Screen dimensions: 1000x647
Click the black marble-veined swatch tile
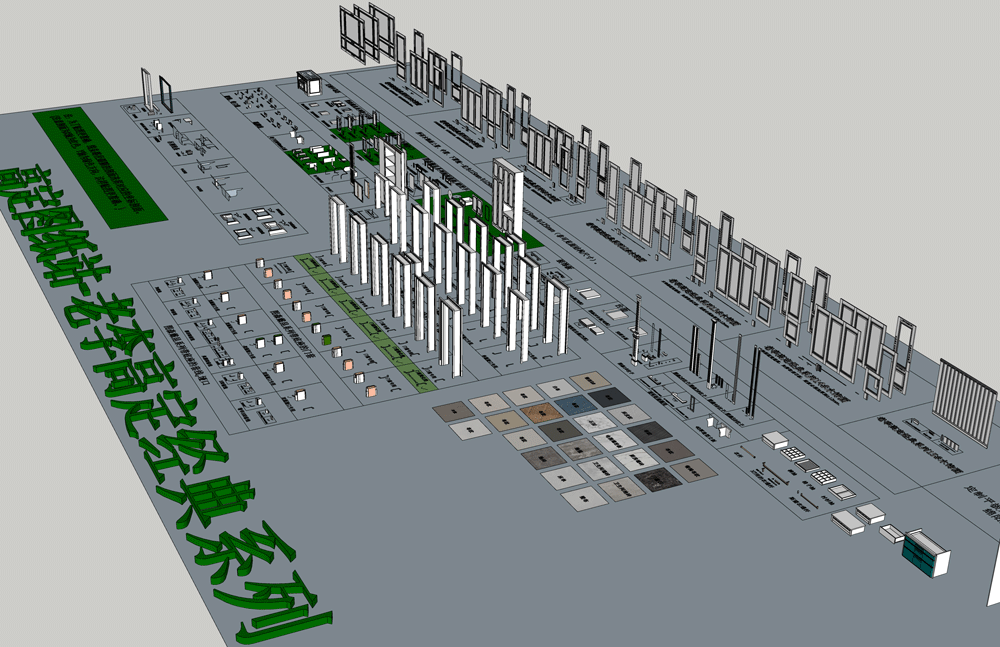click(658, 481)
